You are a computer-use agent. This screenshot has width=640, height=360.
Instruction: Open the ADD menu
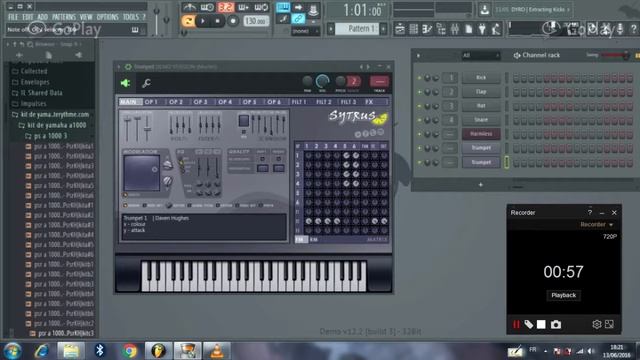[42, 17]
